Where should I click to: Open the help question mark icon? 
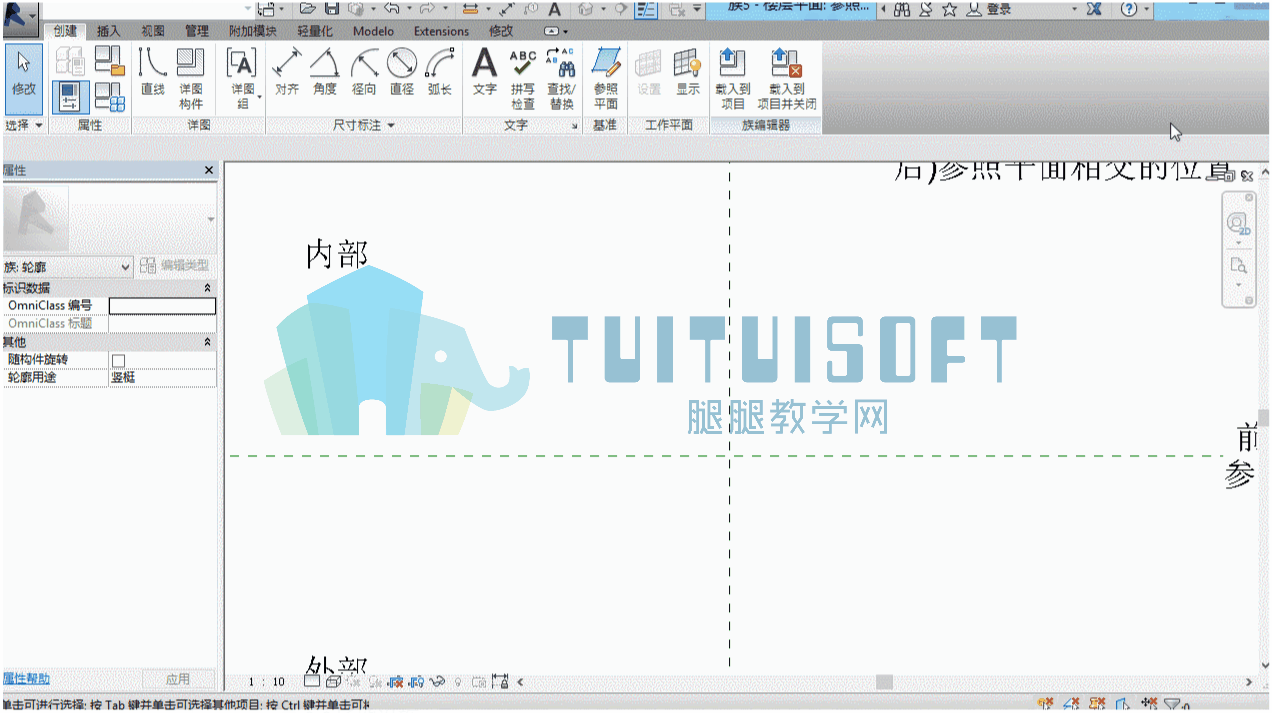point(1129,9)
